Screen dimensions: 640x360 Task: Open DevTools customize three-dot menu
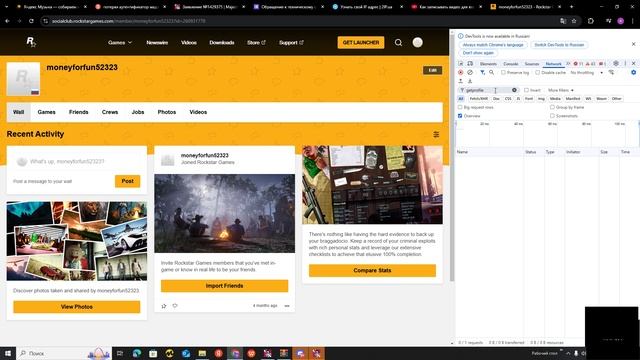click(625, 64)
